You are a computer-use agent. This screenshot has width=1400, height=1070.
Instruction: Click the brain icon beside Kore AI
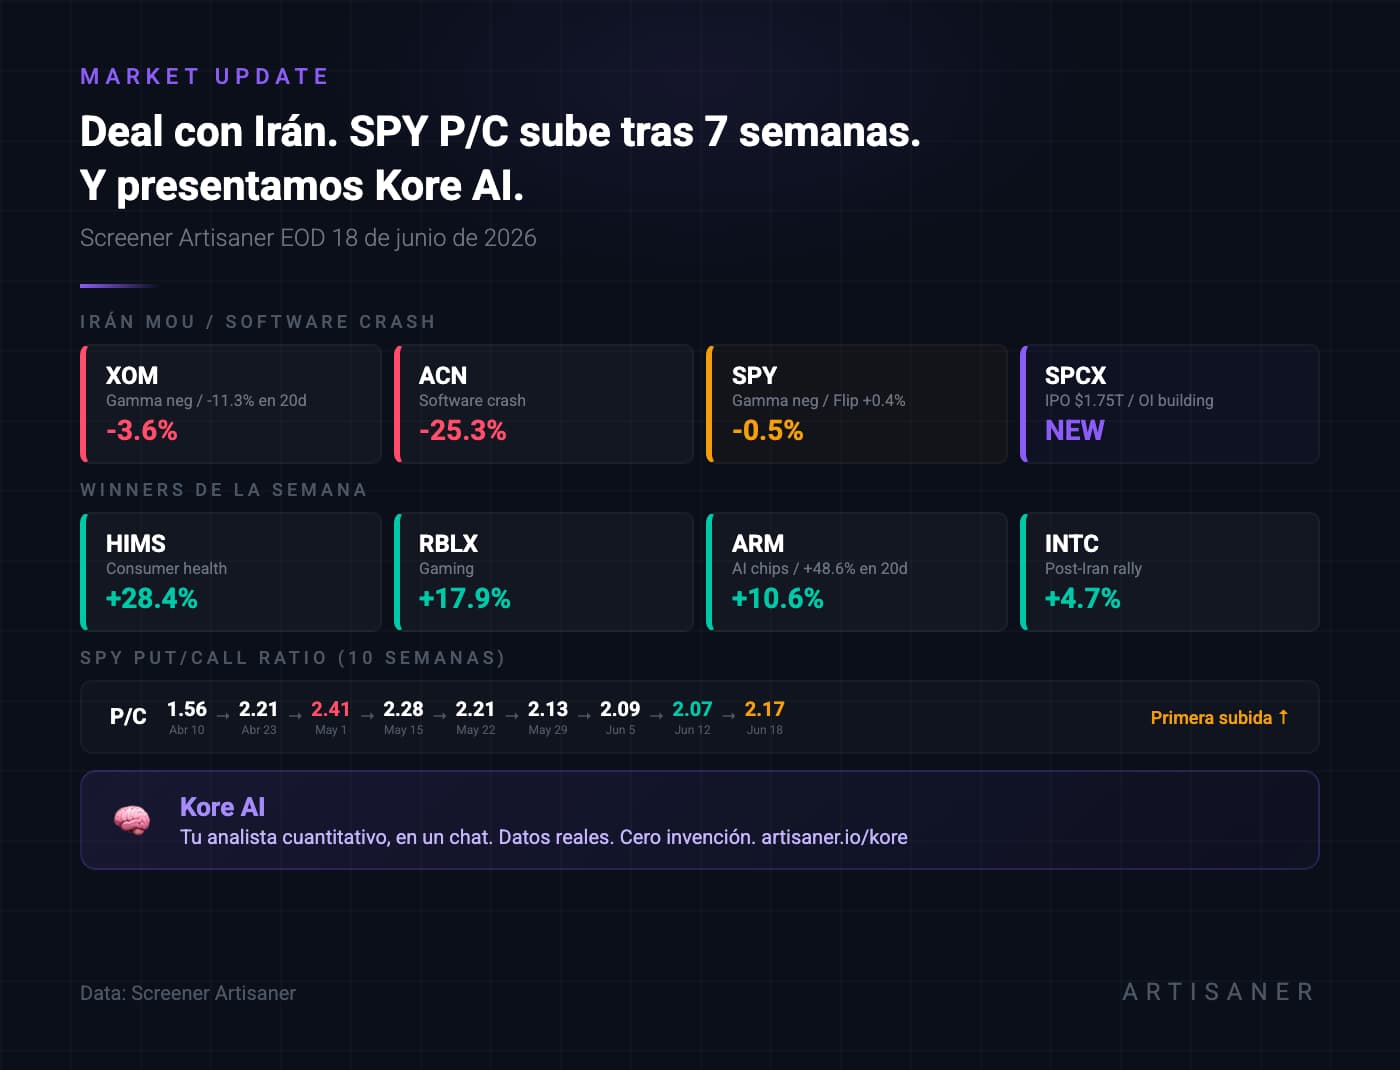(x=132, y=820)
